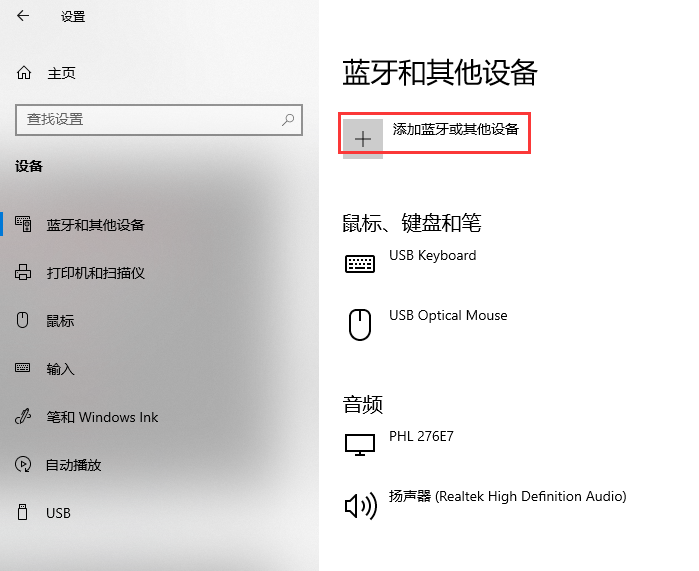Open 打印机和扫描仪 settings page
This screenshot has height=571, width=699.
pyautogui.click(x=96, y=273)
